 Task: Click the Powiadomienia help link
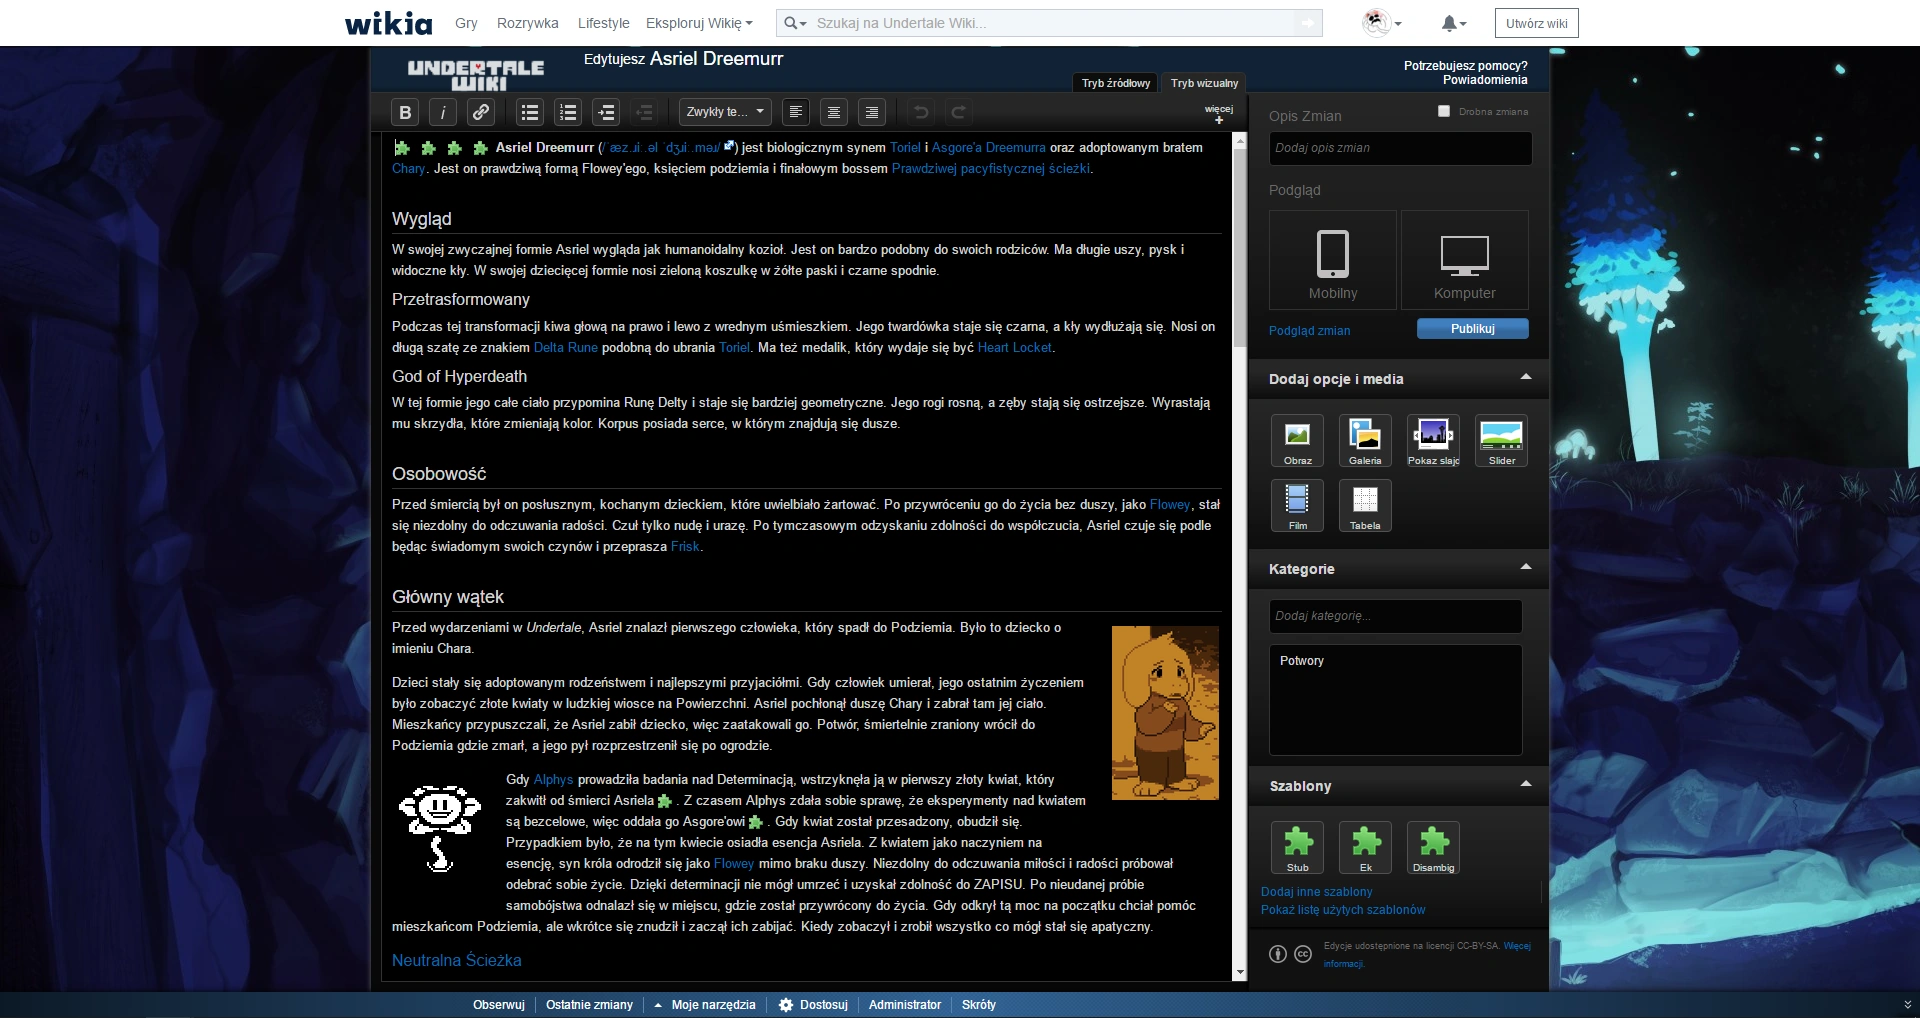(x=1485, y=80)
